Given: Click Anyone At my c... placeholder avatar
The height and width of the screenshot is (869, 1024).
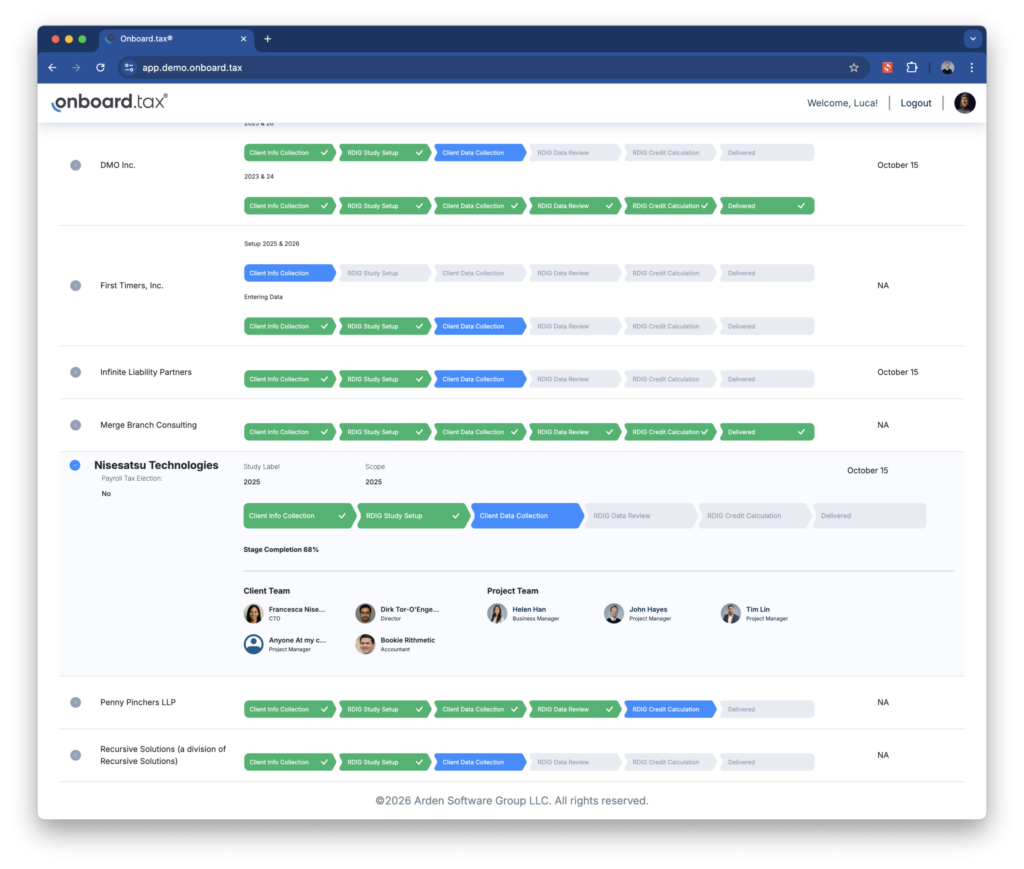Looking at the screenshot, I should (253, 644).
